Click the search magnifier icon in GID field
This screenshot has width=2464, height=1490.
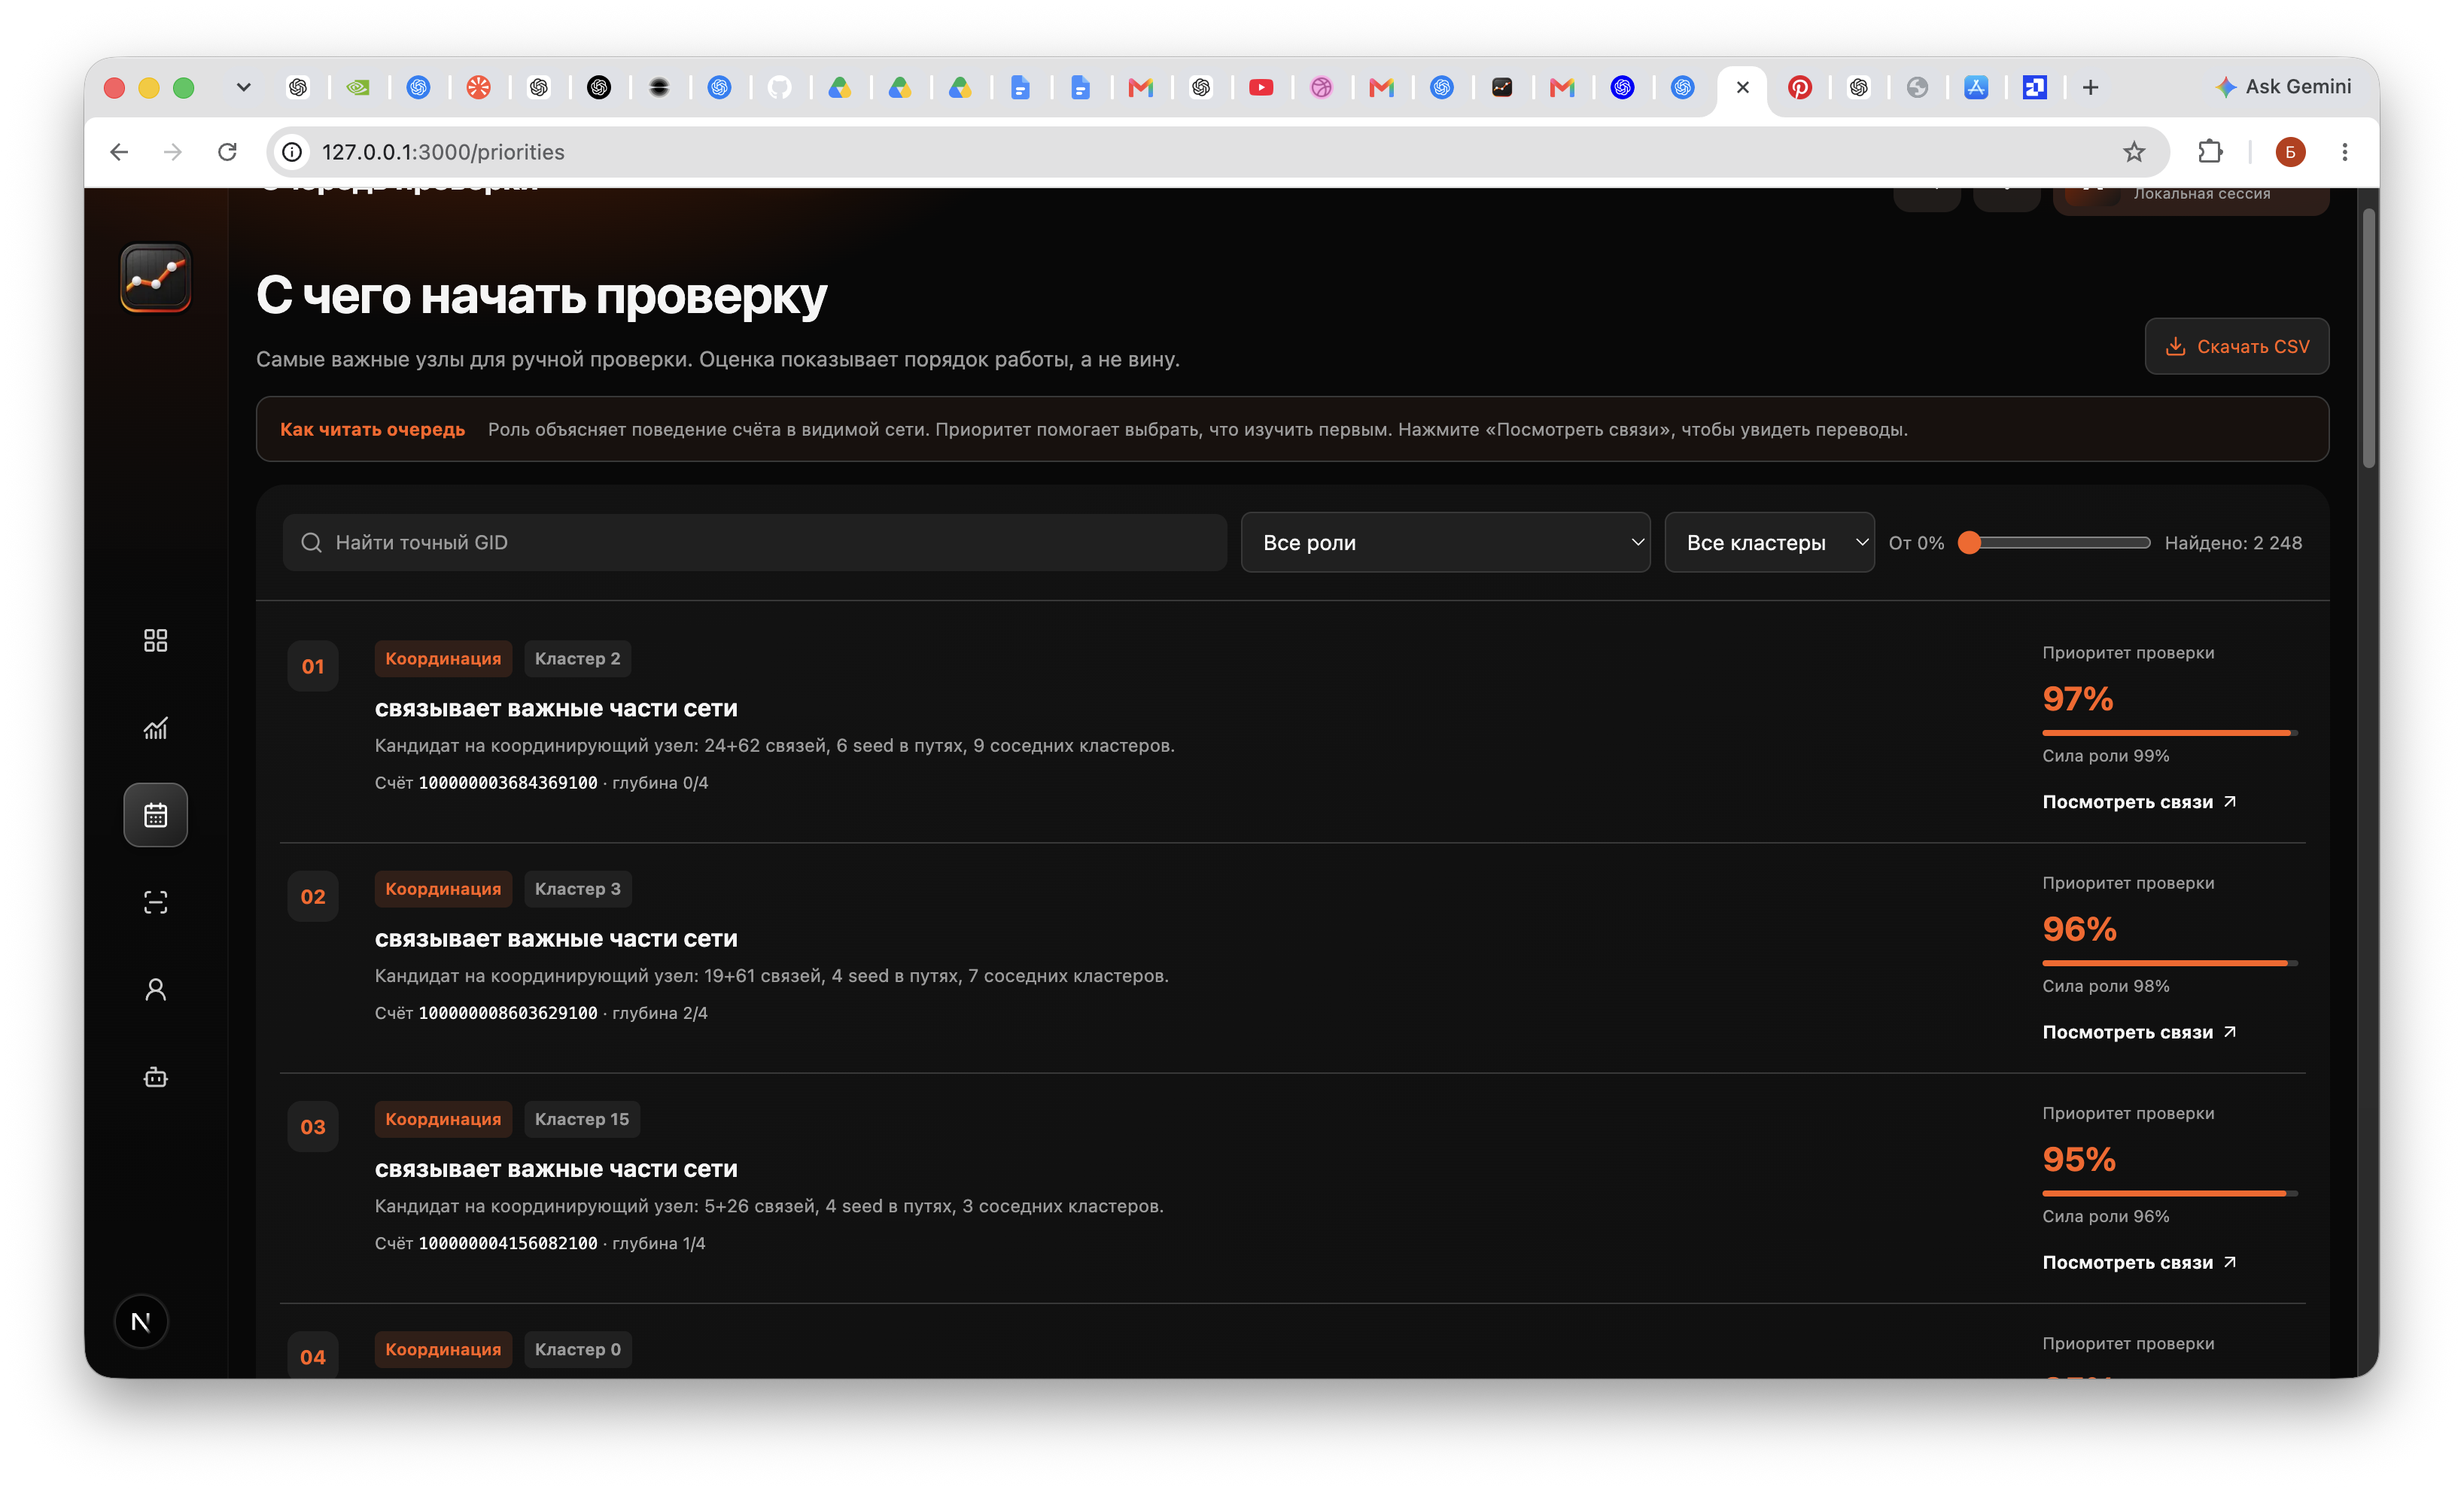(311, 543)
